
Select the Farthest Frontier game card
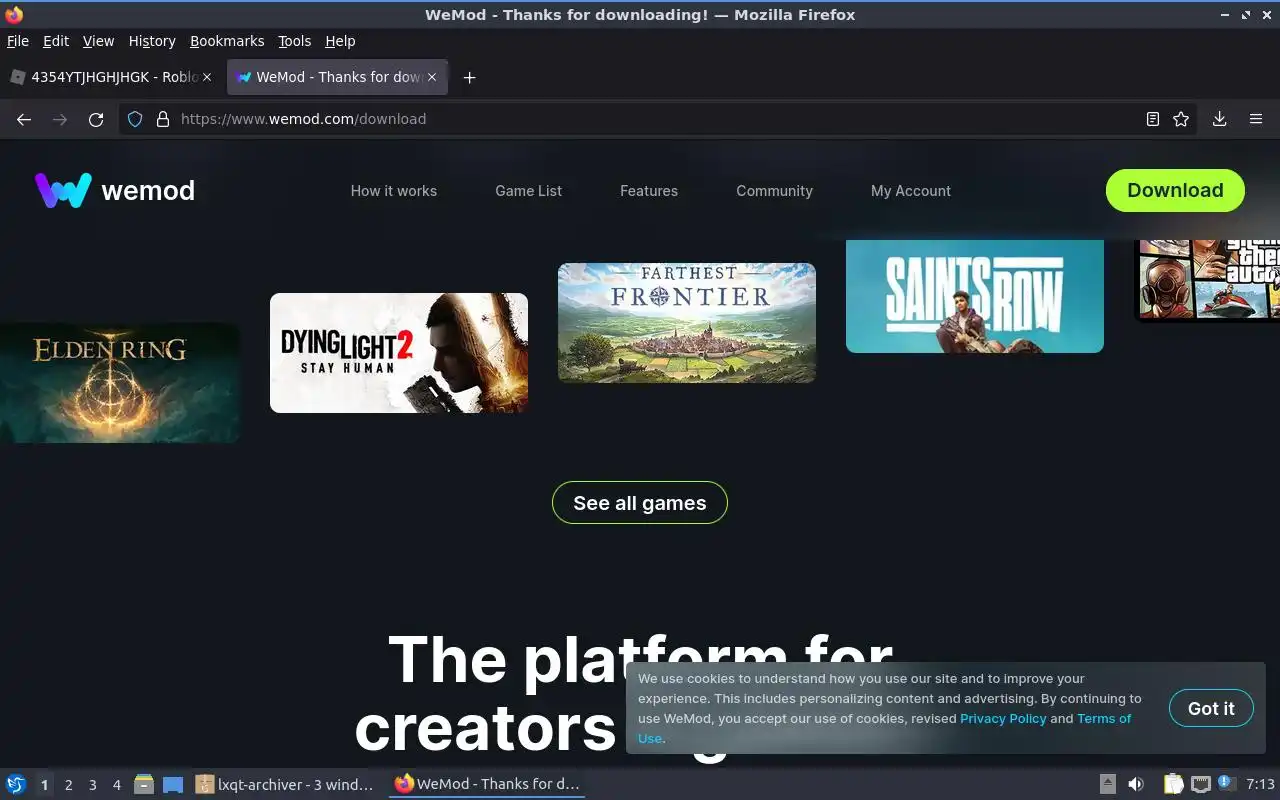click(x=687, y=323)
